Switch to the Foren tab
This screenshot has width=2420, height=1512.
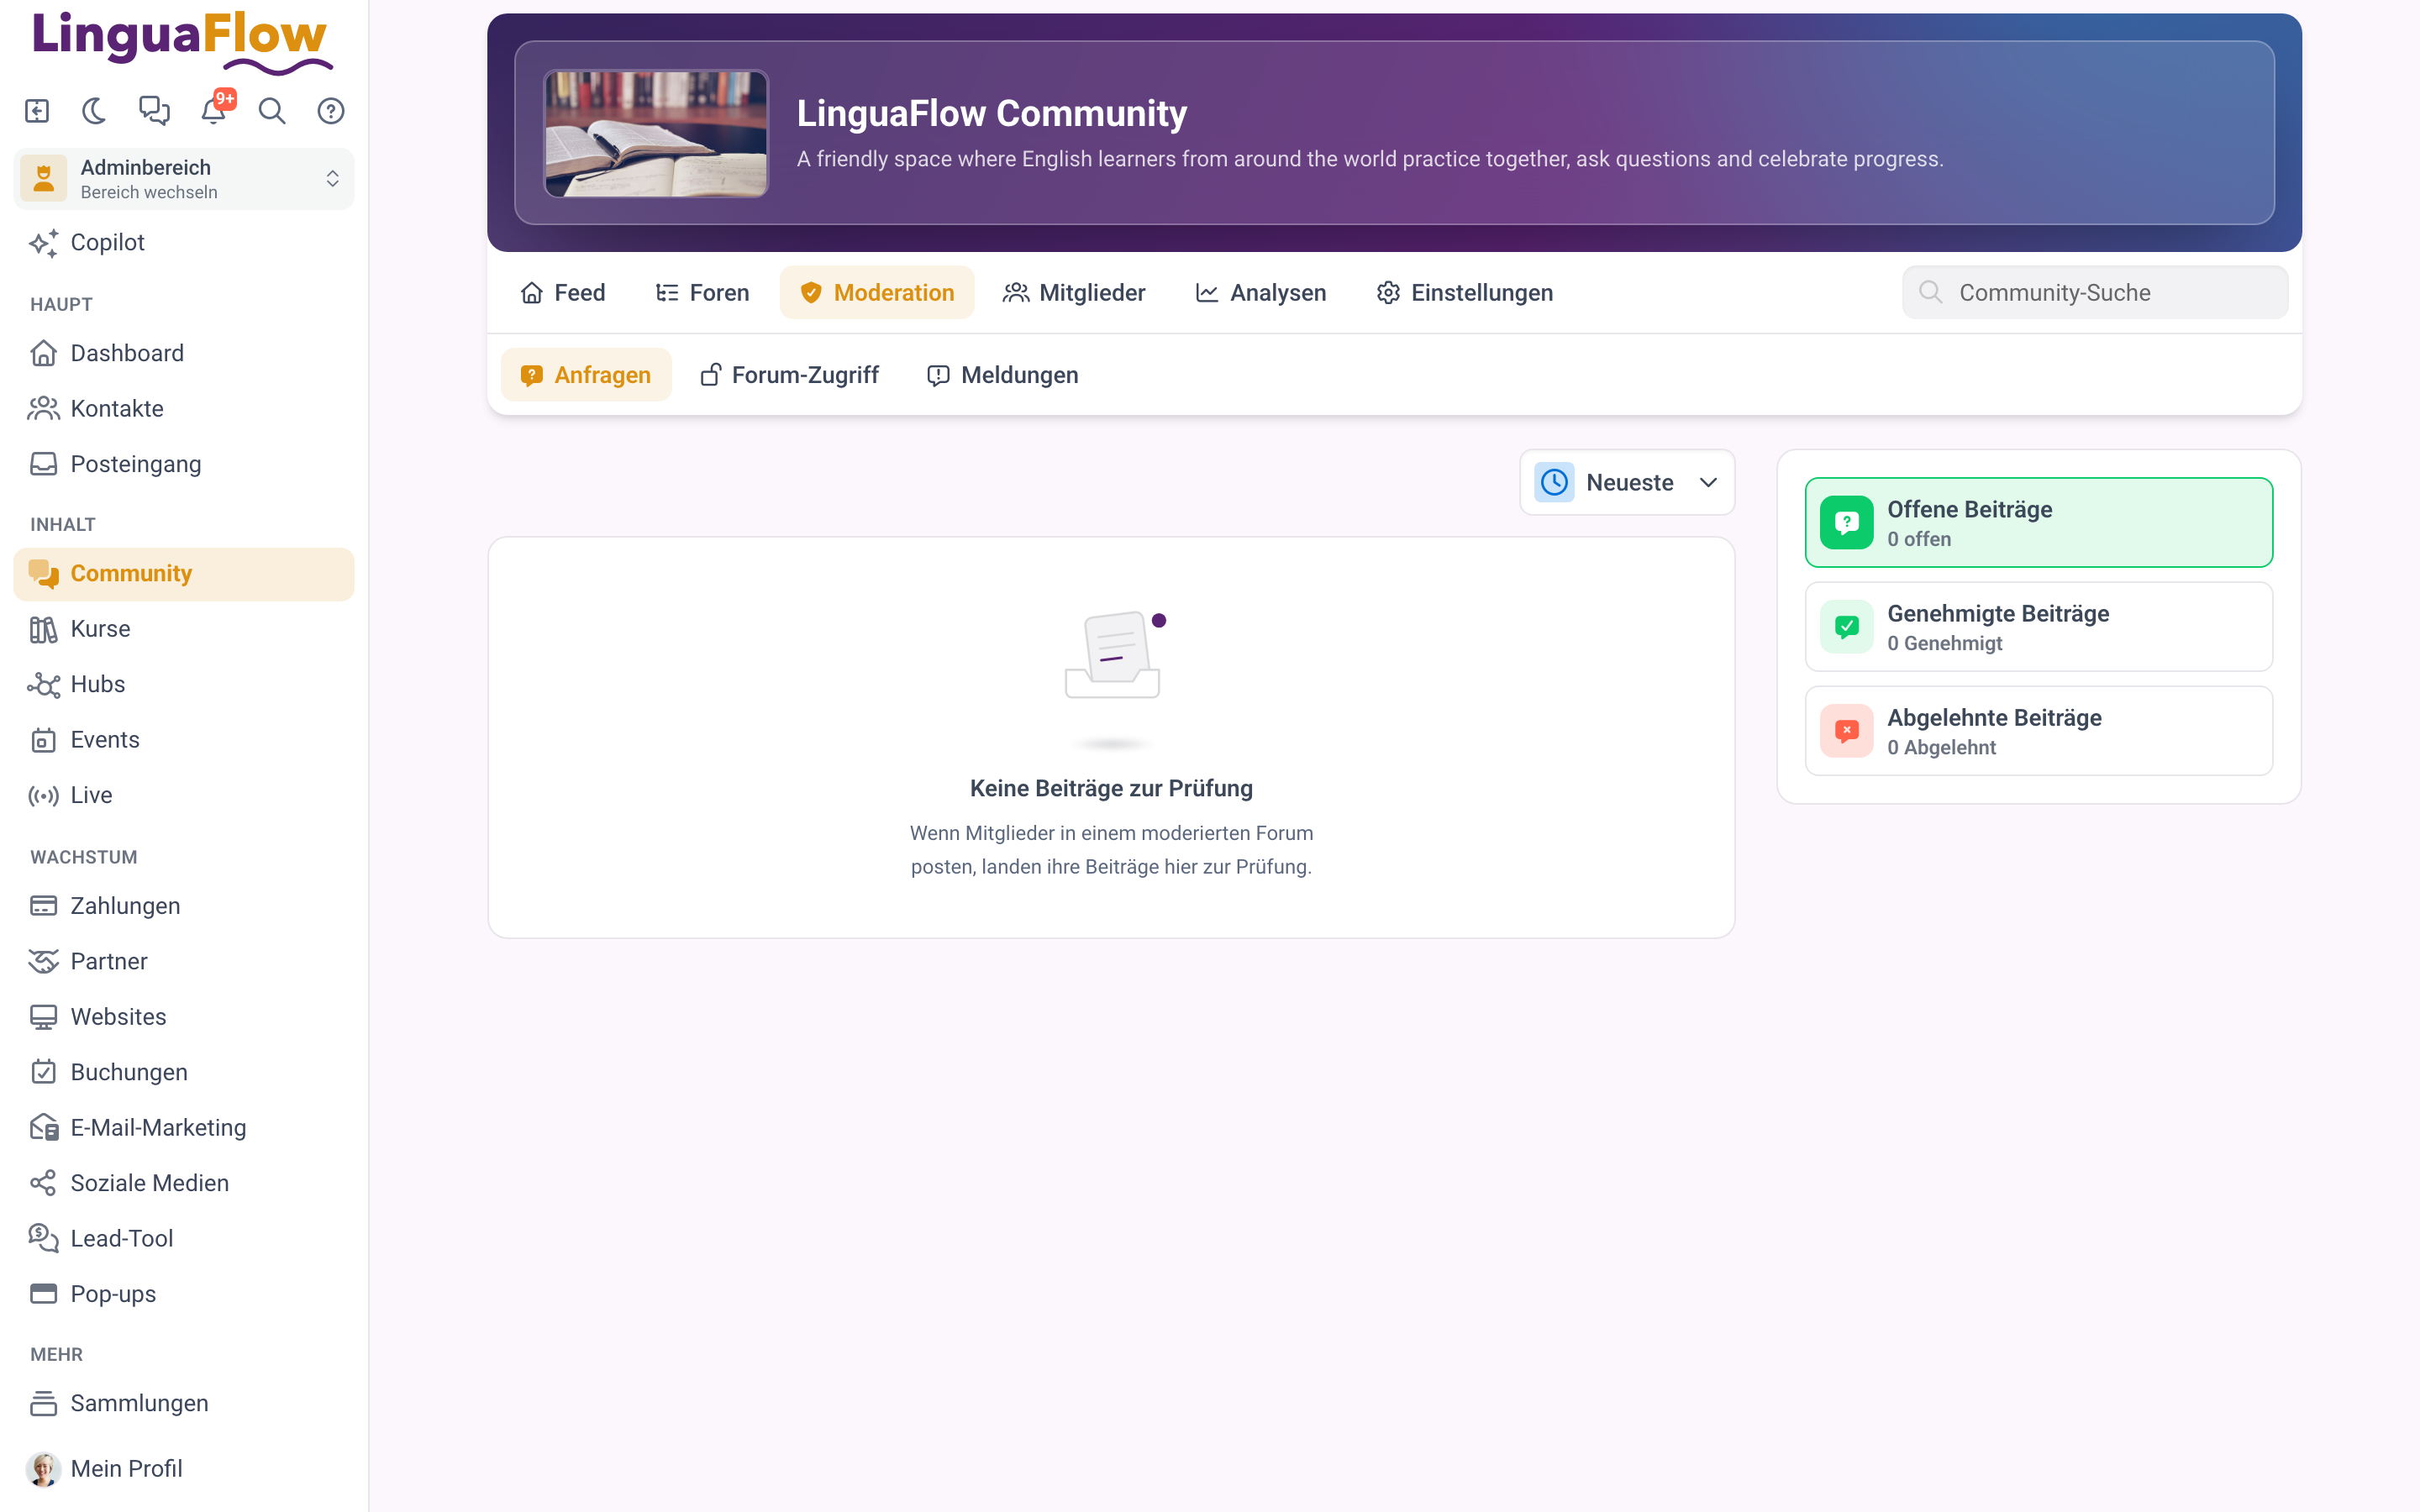pyautogui.click(x=702, y=293)
